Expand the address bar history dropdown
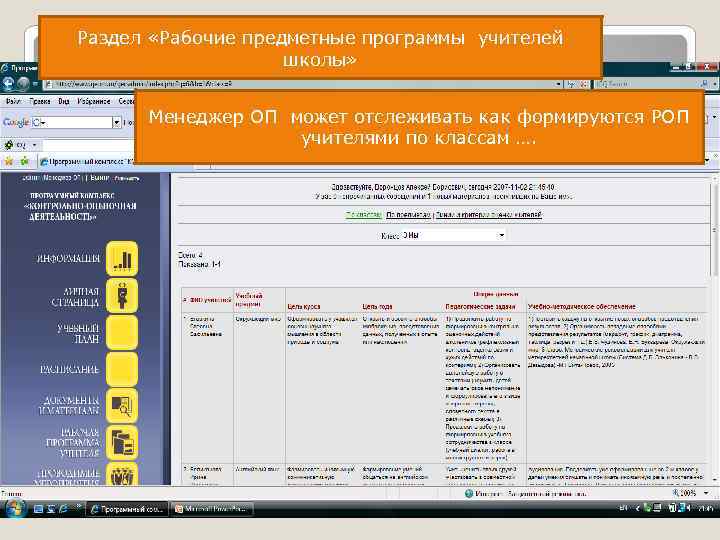 point(558,84)
